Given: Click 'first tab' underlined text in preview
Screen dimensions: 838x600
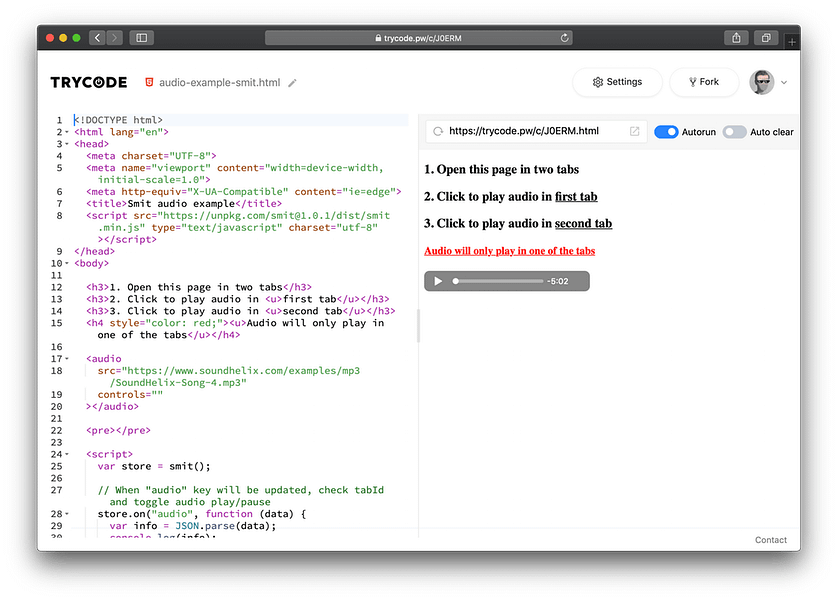Looking at the screenshot, I should (576, 197).
